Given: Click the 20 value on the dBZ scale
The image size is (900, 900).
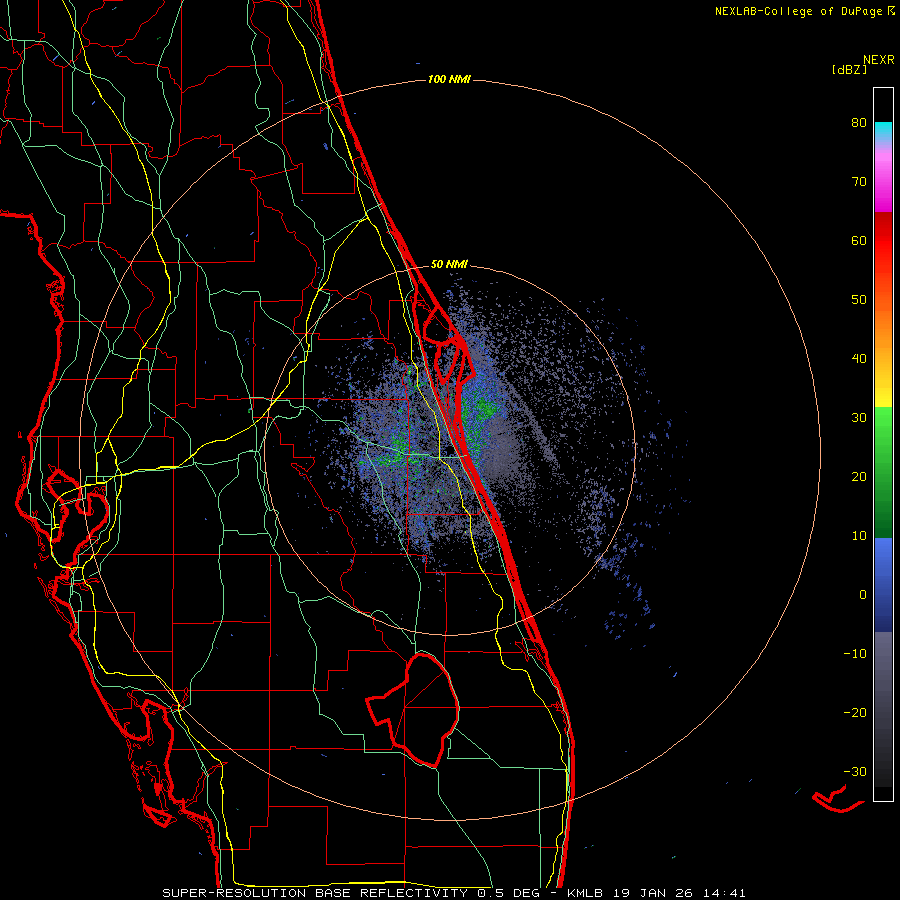Looking at the screenshot, I should [x=859, y=477].
